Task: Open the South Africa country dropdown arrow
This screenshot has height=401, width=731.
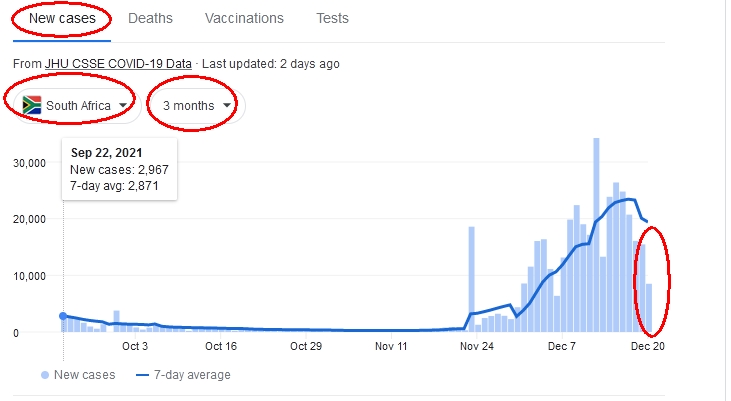Action: (x=123, y=105)
